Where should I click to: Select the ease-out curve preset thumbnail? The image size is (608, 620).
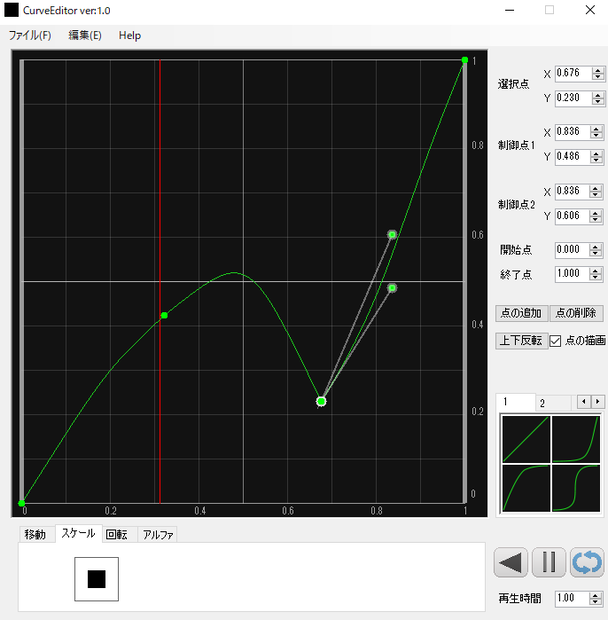click(526, 488)
